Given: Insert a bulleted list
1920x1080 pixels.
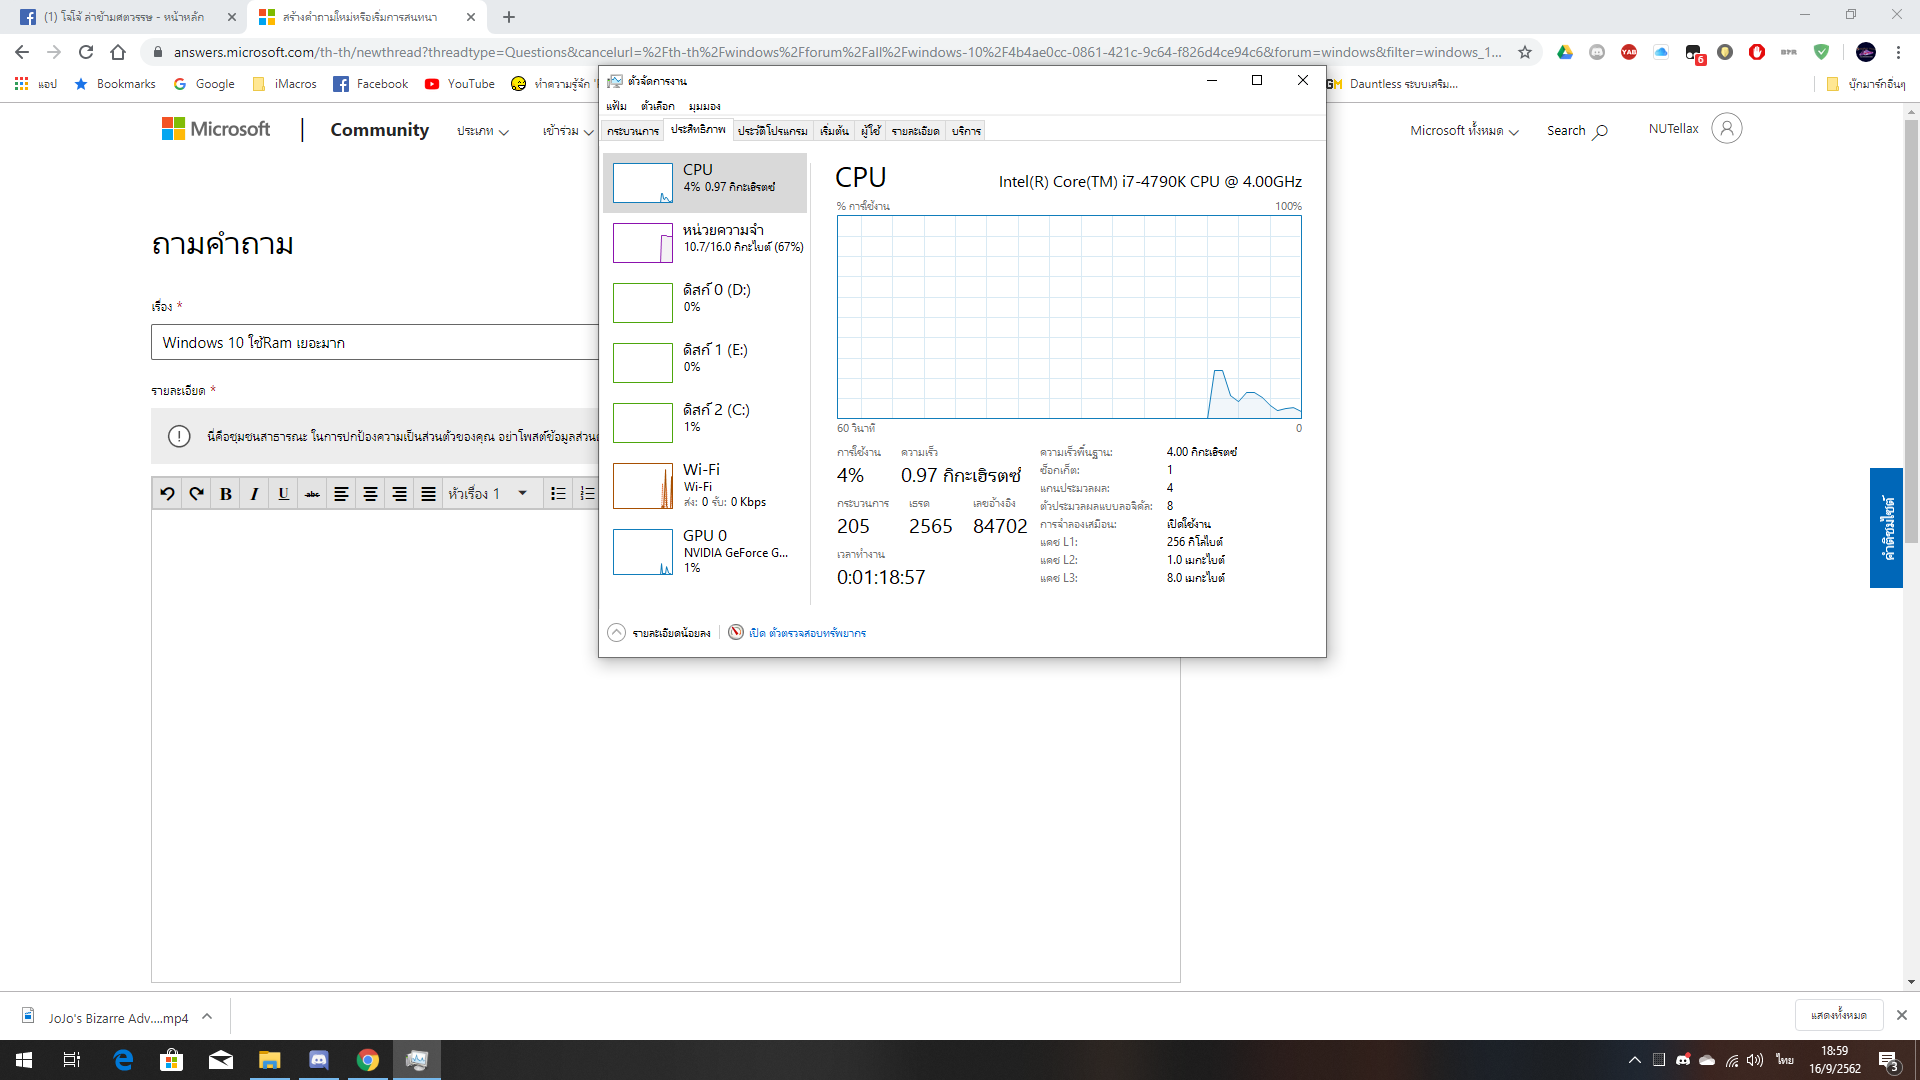Looking at the screenshot, I should click(x=558, y=493).
